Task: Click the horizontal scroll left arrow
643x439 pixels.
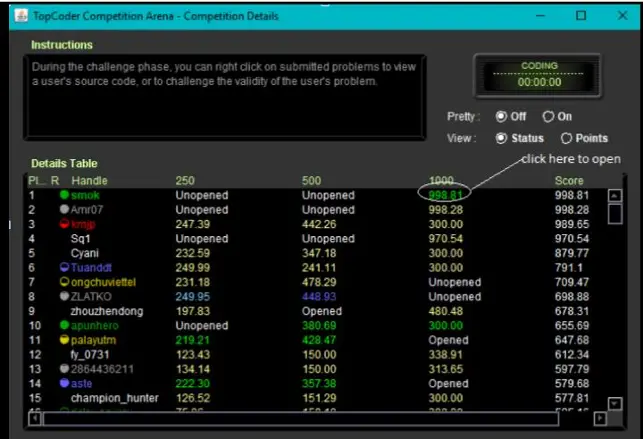Action: 35,419
